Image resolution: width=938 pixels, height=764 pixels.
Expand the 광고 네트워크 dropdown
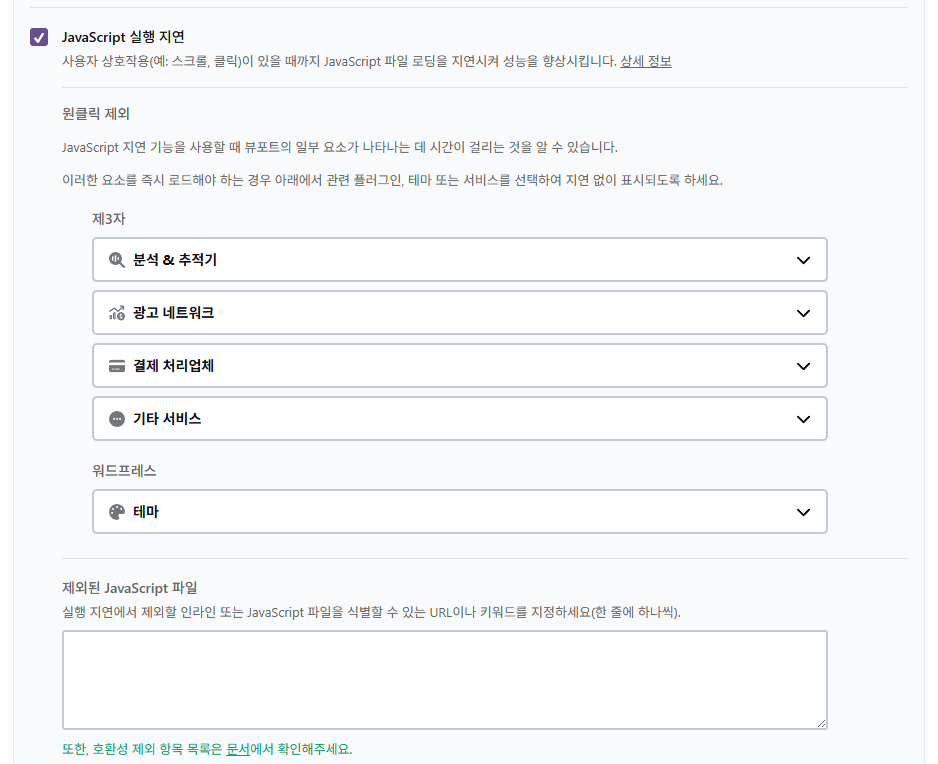[803, 312]
